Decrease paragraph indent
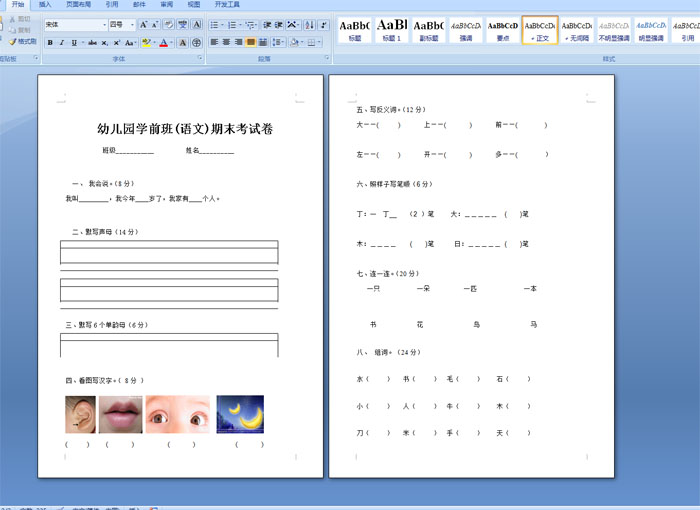Image resolution: width=700 pixels, height=510 pixels. [x=267, y=25]
